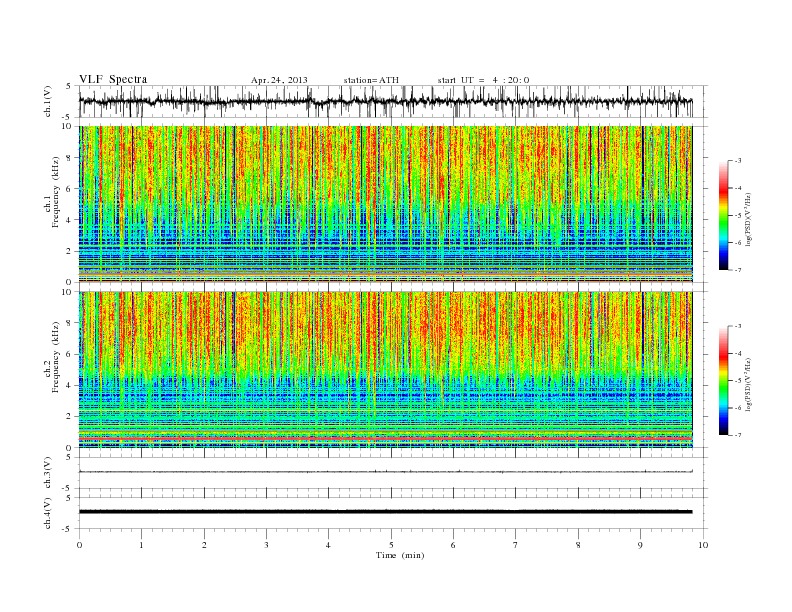792x612 pixels.
Task: Click the ch.1 colorbar -5 tick label
Action: point(738,216)
